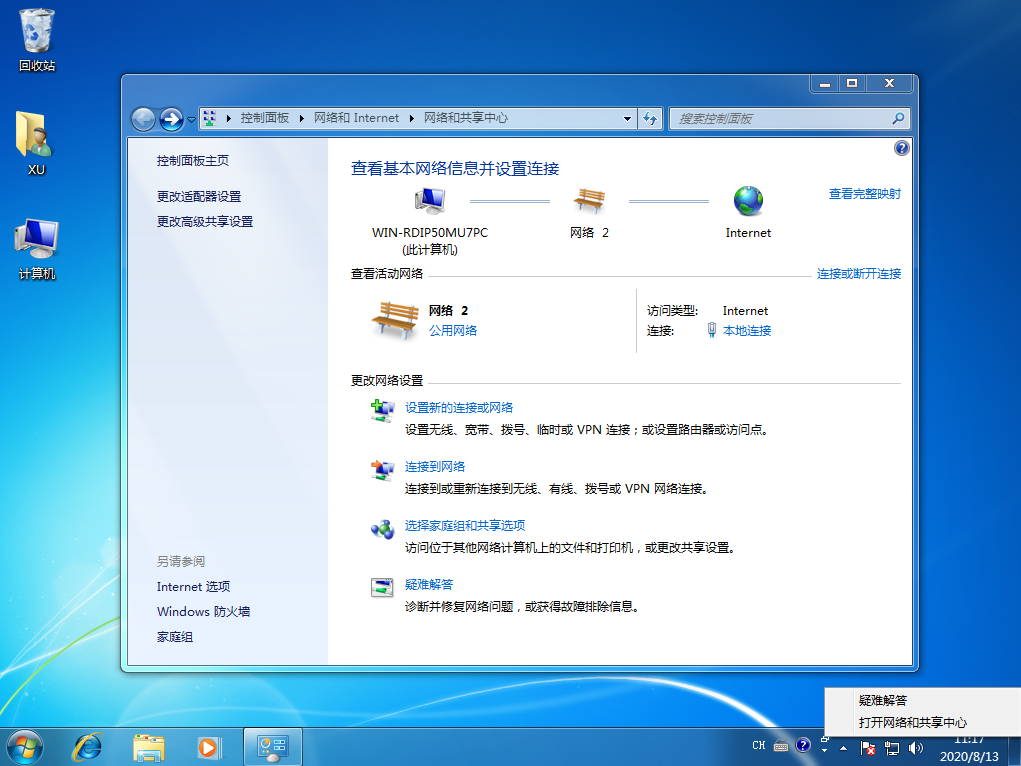Click inside the 搜索控制面板 search box
The height and width of the screenshot is (766, 1021).
point(785,118)
